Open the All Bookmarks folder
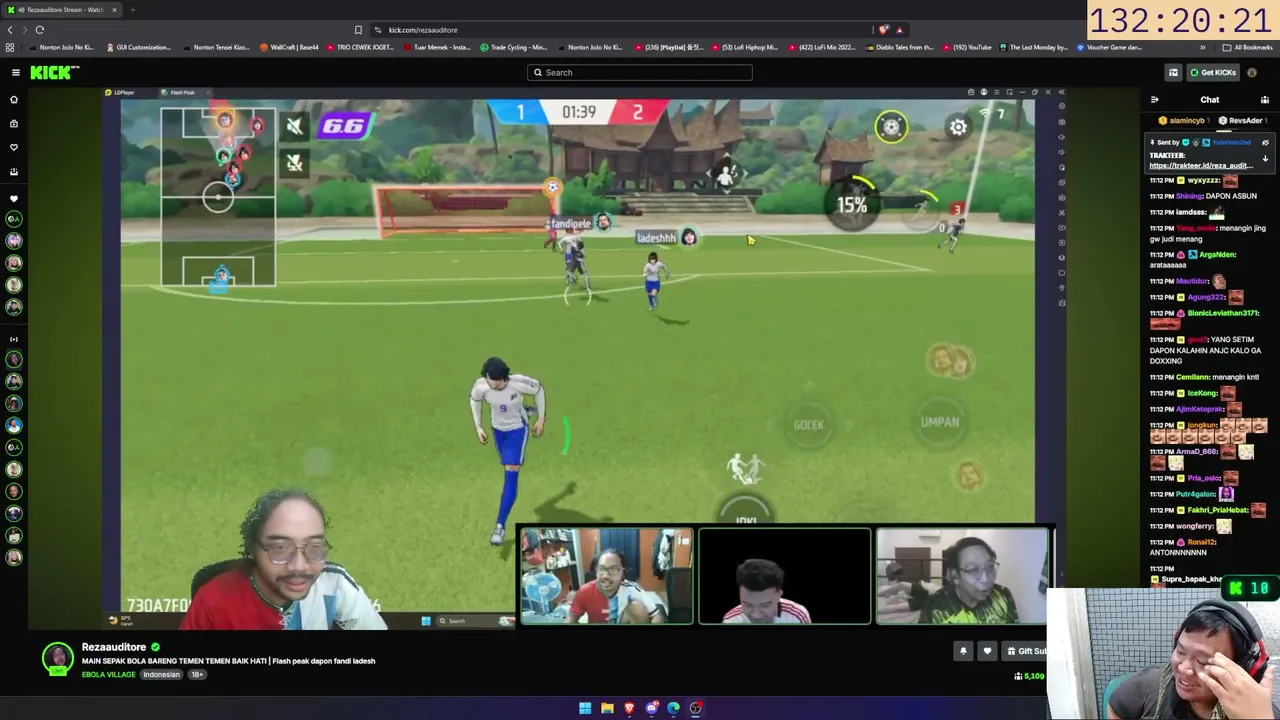 tap(1248, 47)
